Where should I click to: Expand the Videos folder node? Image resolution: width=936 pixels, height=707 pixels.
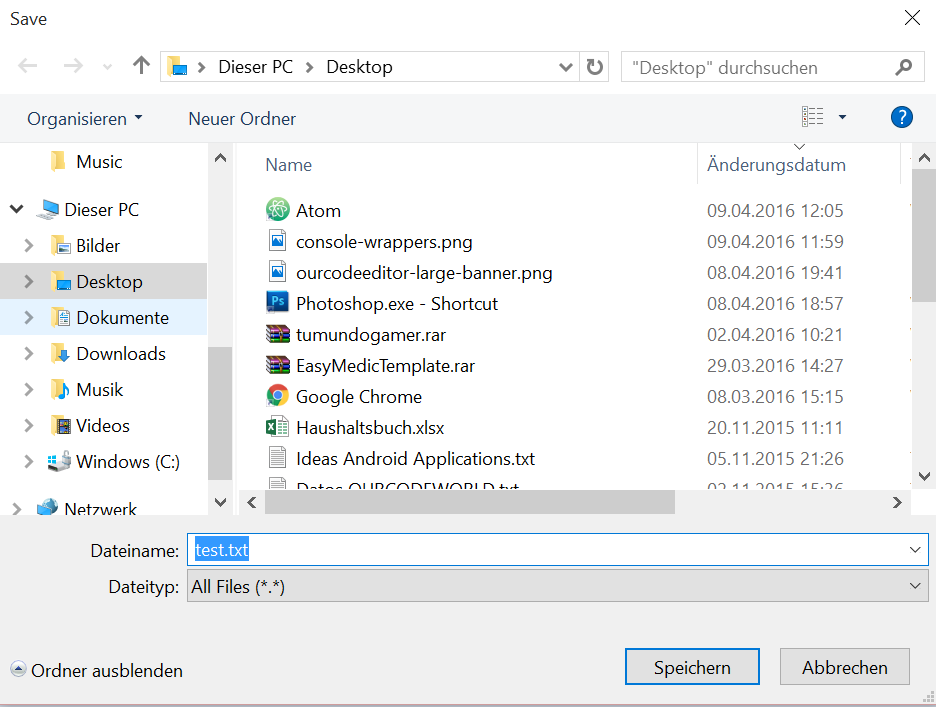tap(29, 425)
